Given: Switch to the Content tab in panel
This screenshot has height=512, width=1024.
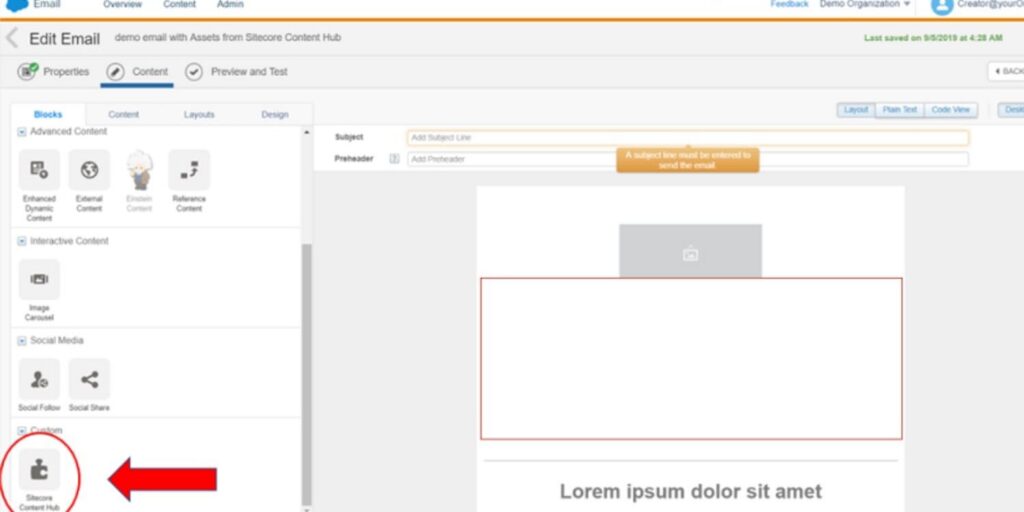Looking at the screenshot, I should click(123, 114).
